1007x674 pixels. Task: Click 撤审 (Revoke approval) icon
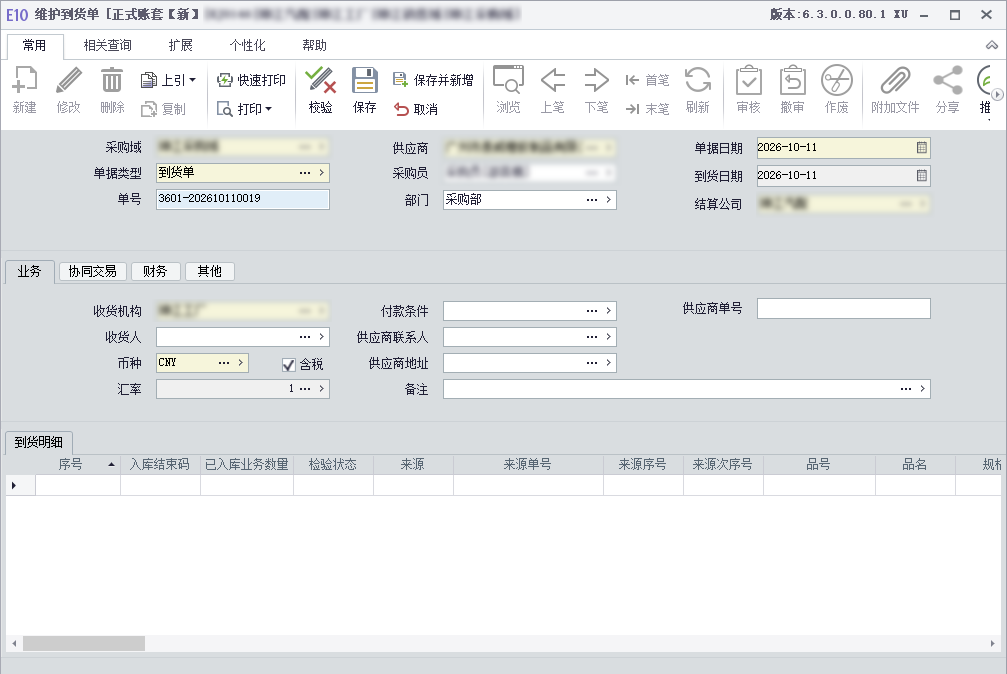792,81
